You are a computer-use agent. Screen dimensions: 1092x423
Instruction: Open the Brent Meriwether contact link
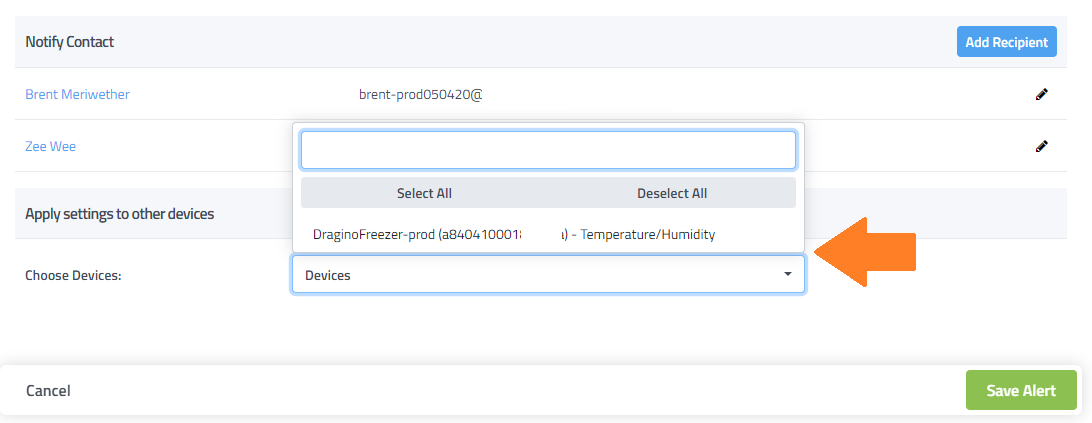click(x=77, y=95)
